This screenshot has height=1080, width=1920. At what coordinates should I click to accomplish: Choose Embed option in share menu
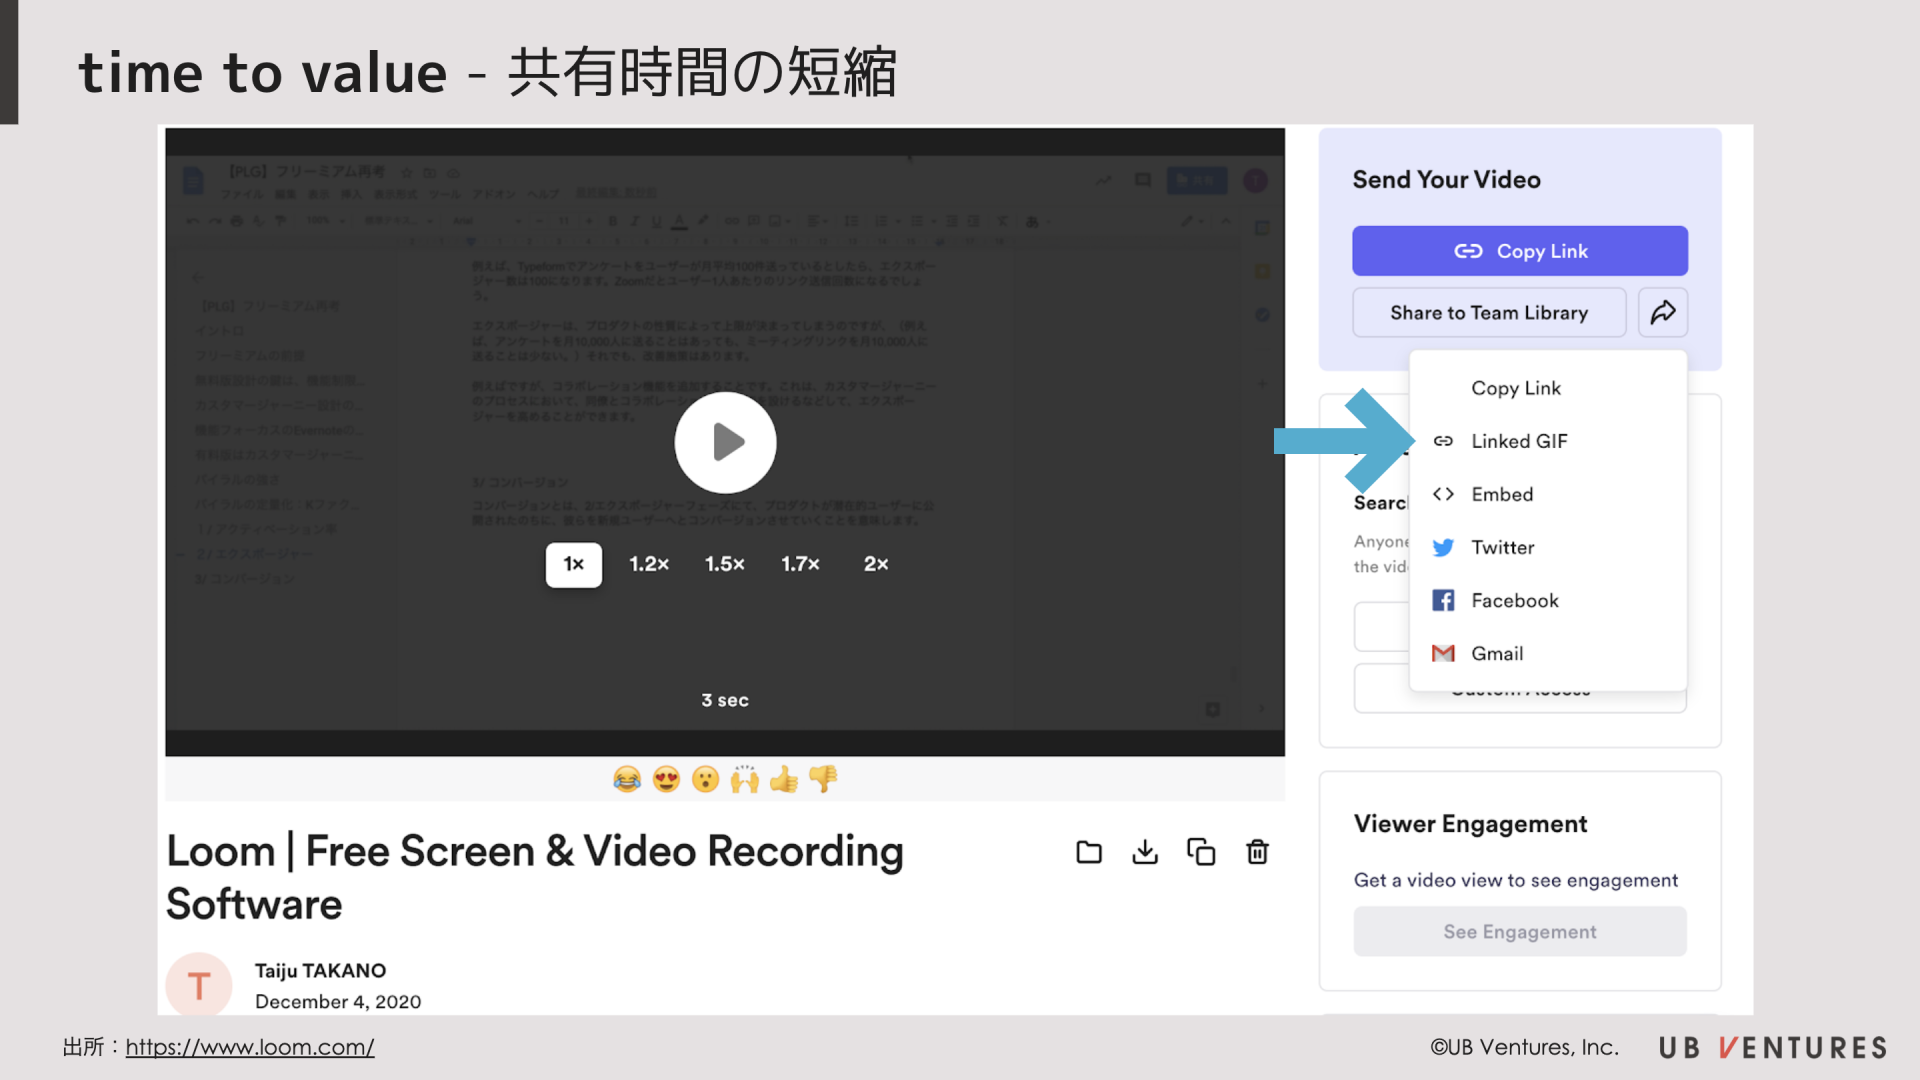point(1548,494)
